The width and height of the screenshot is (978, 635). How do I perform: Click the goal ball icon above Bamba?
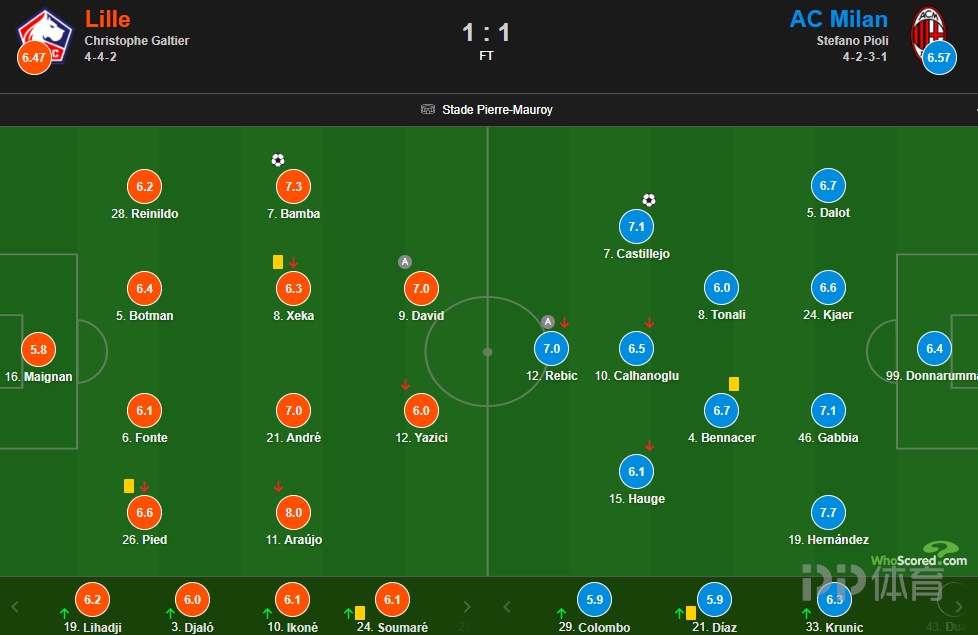(x=278, y=160)
